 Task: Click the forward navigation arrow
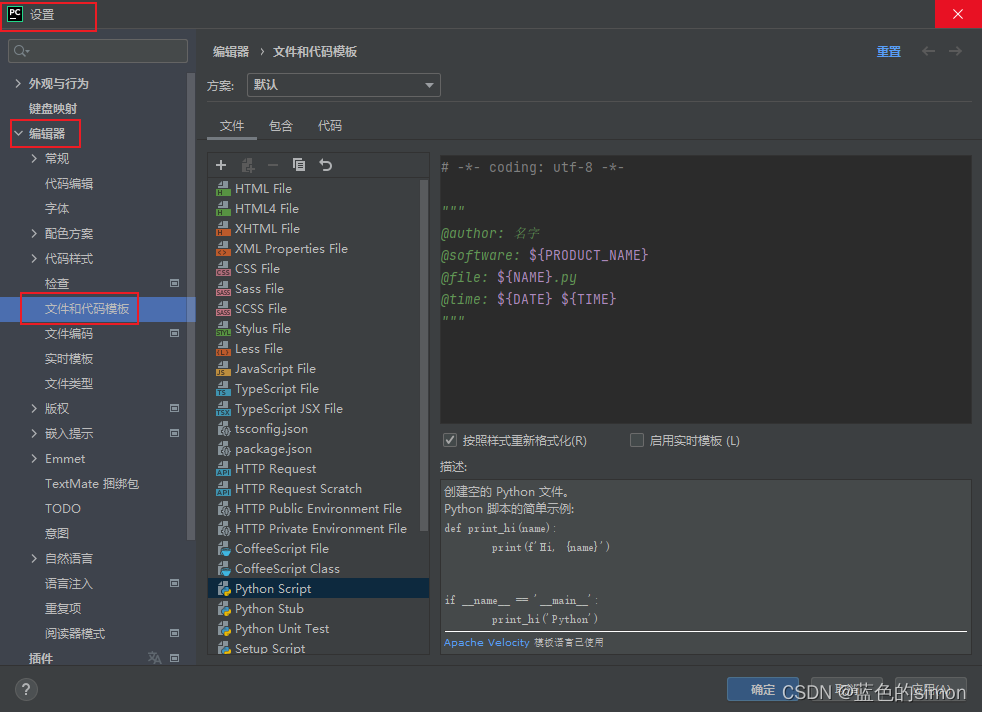pos(955,51)
